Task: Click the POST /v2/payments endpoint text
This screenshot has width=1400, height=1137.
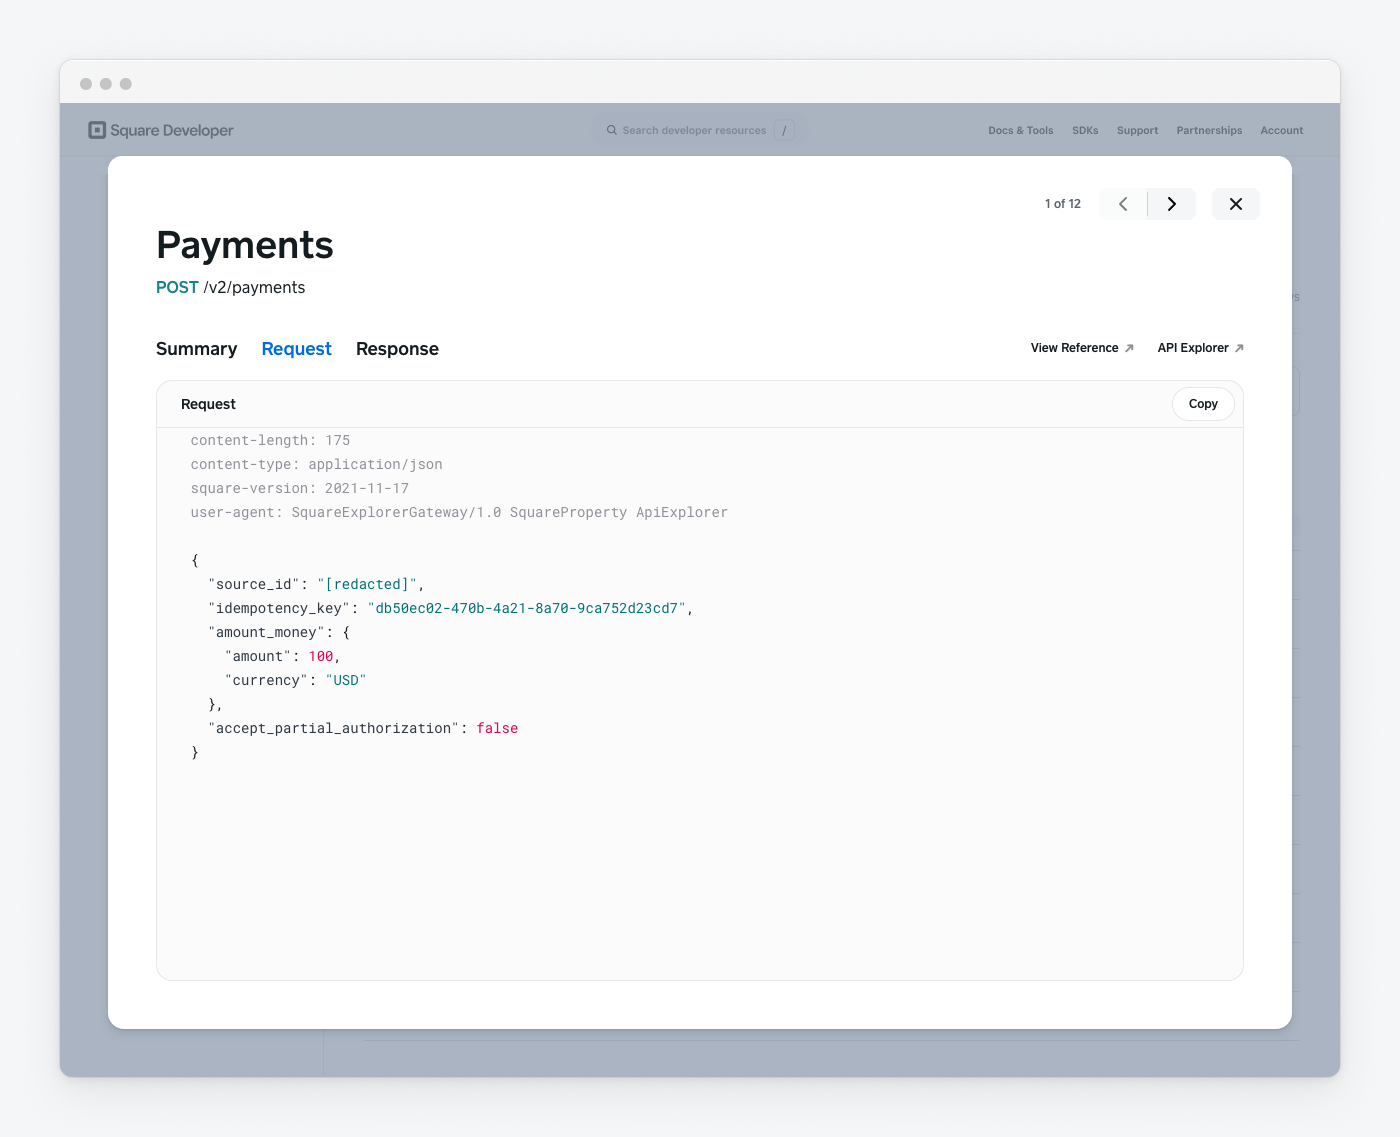Action: pyautogui.click(x=230, y=287)
